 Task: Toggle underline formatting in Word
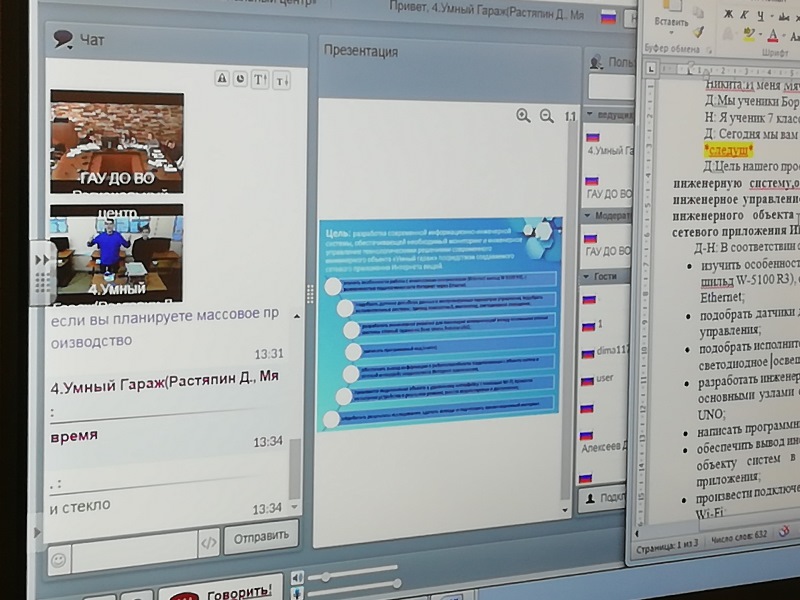(x=759, y=13)
